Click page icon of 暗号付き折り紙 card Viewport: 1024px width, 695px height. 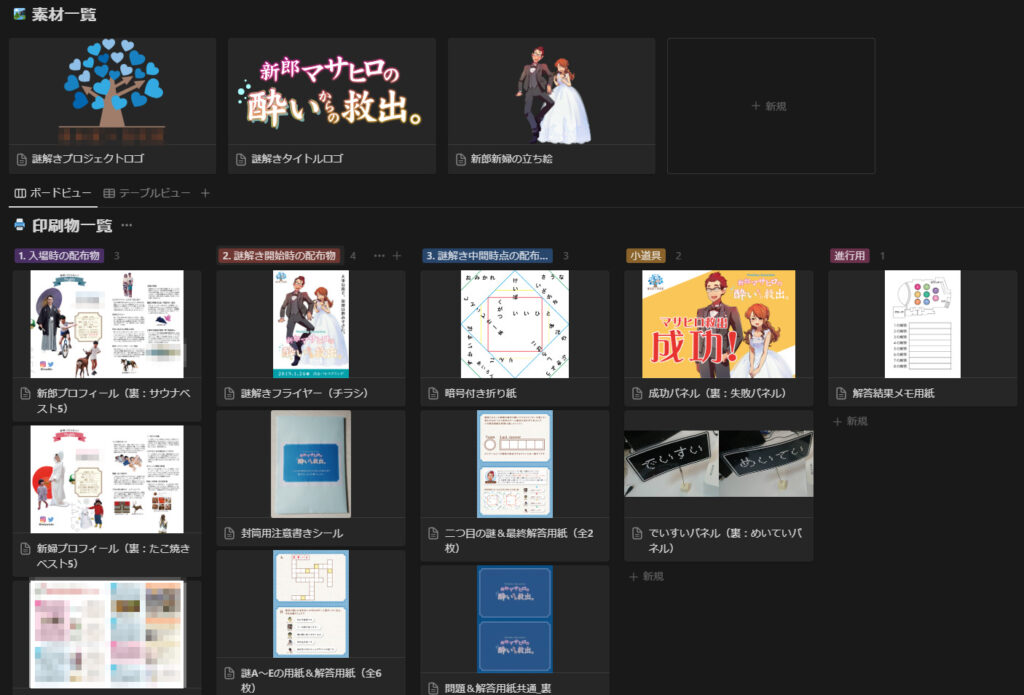coord(433,394)
